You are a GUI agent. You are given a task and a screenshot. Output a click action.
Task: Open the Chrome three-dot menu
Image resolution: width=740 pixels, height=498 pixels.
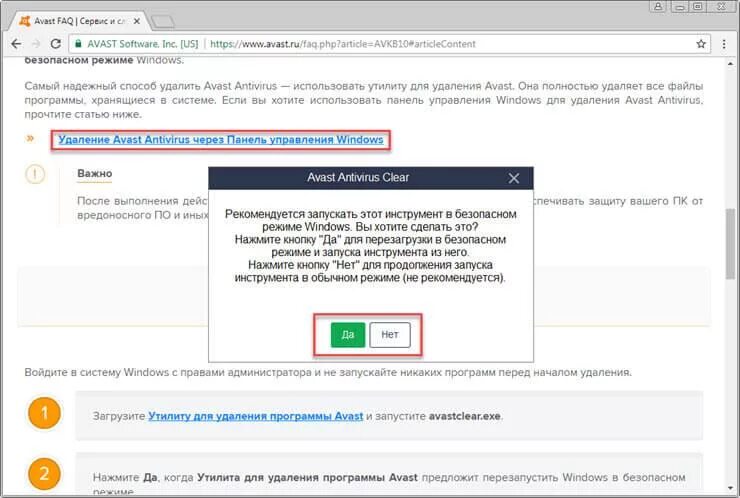pyautogui.click(x=724, y=44)
